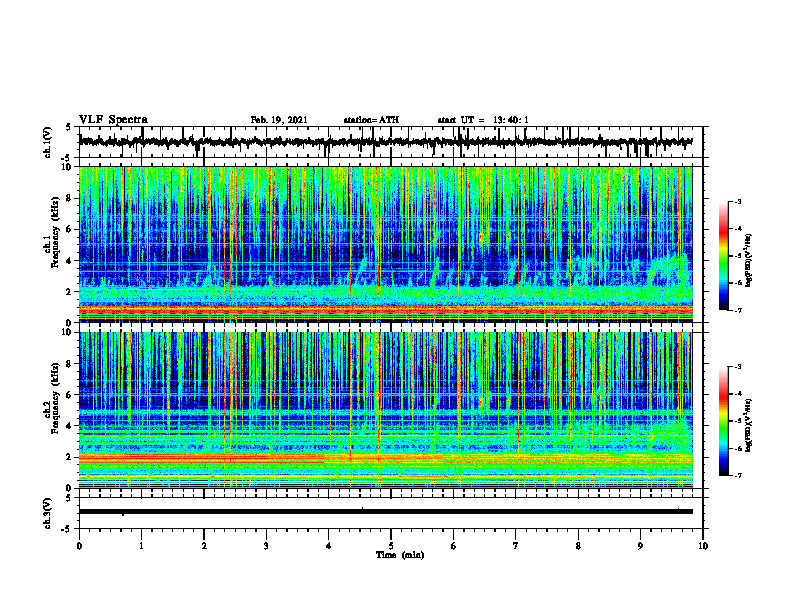Click the "5" tick on ch.1(V) axis
This screenshot has width=792, height=612.
tap(68, 127)
